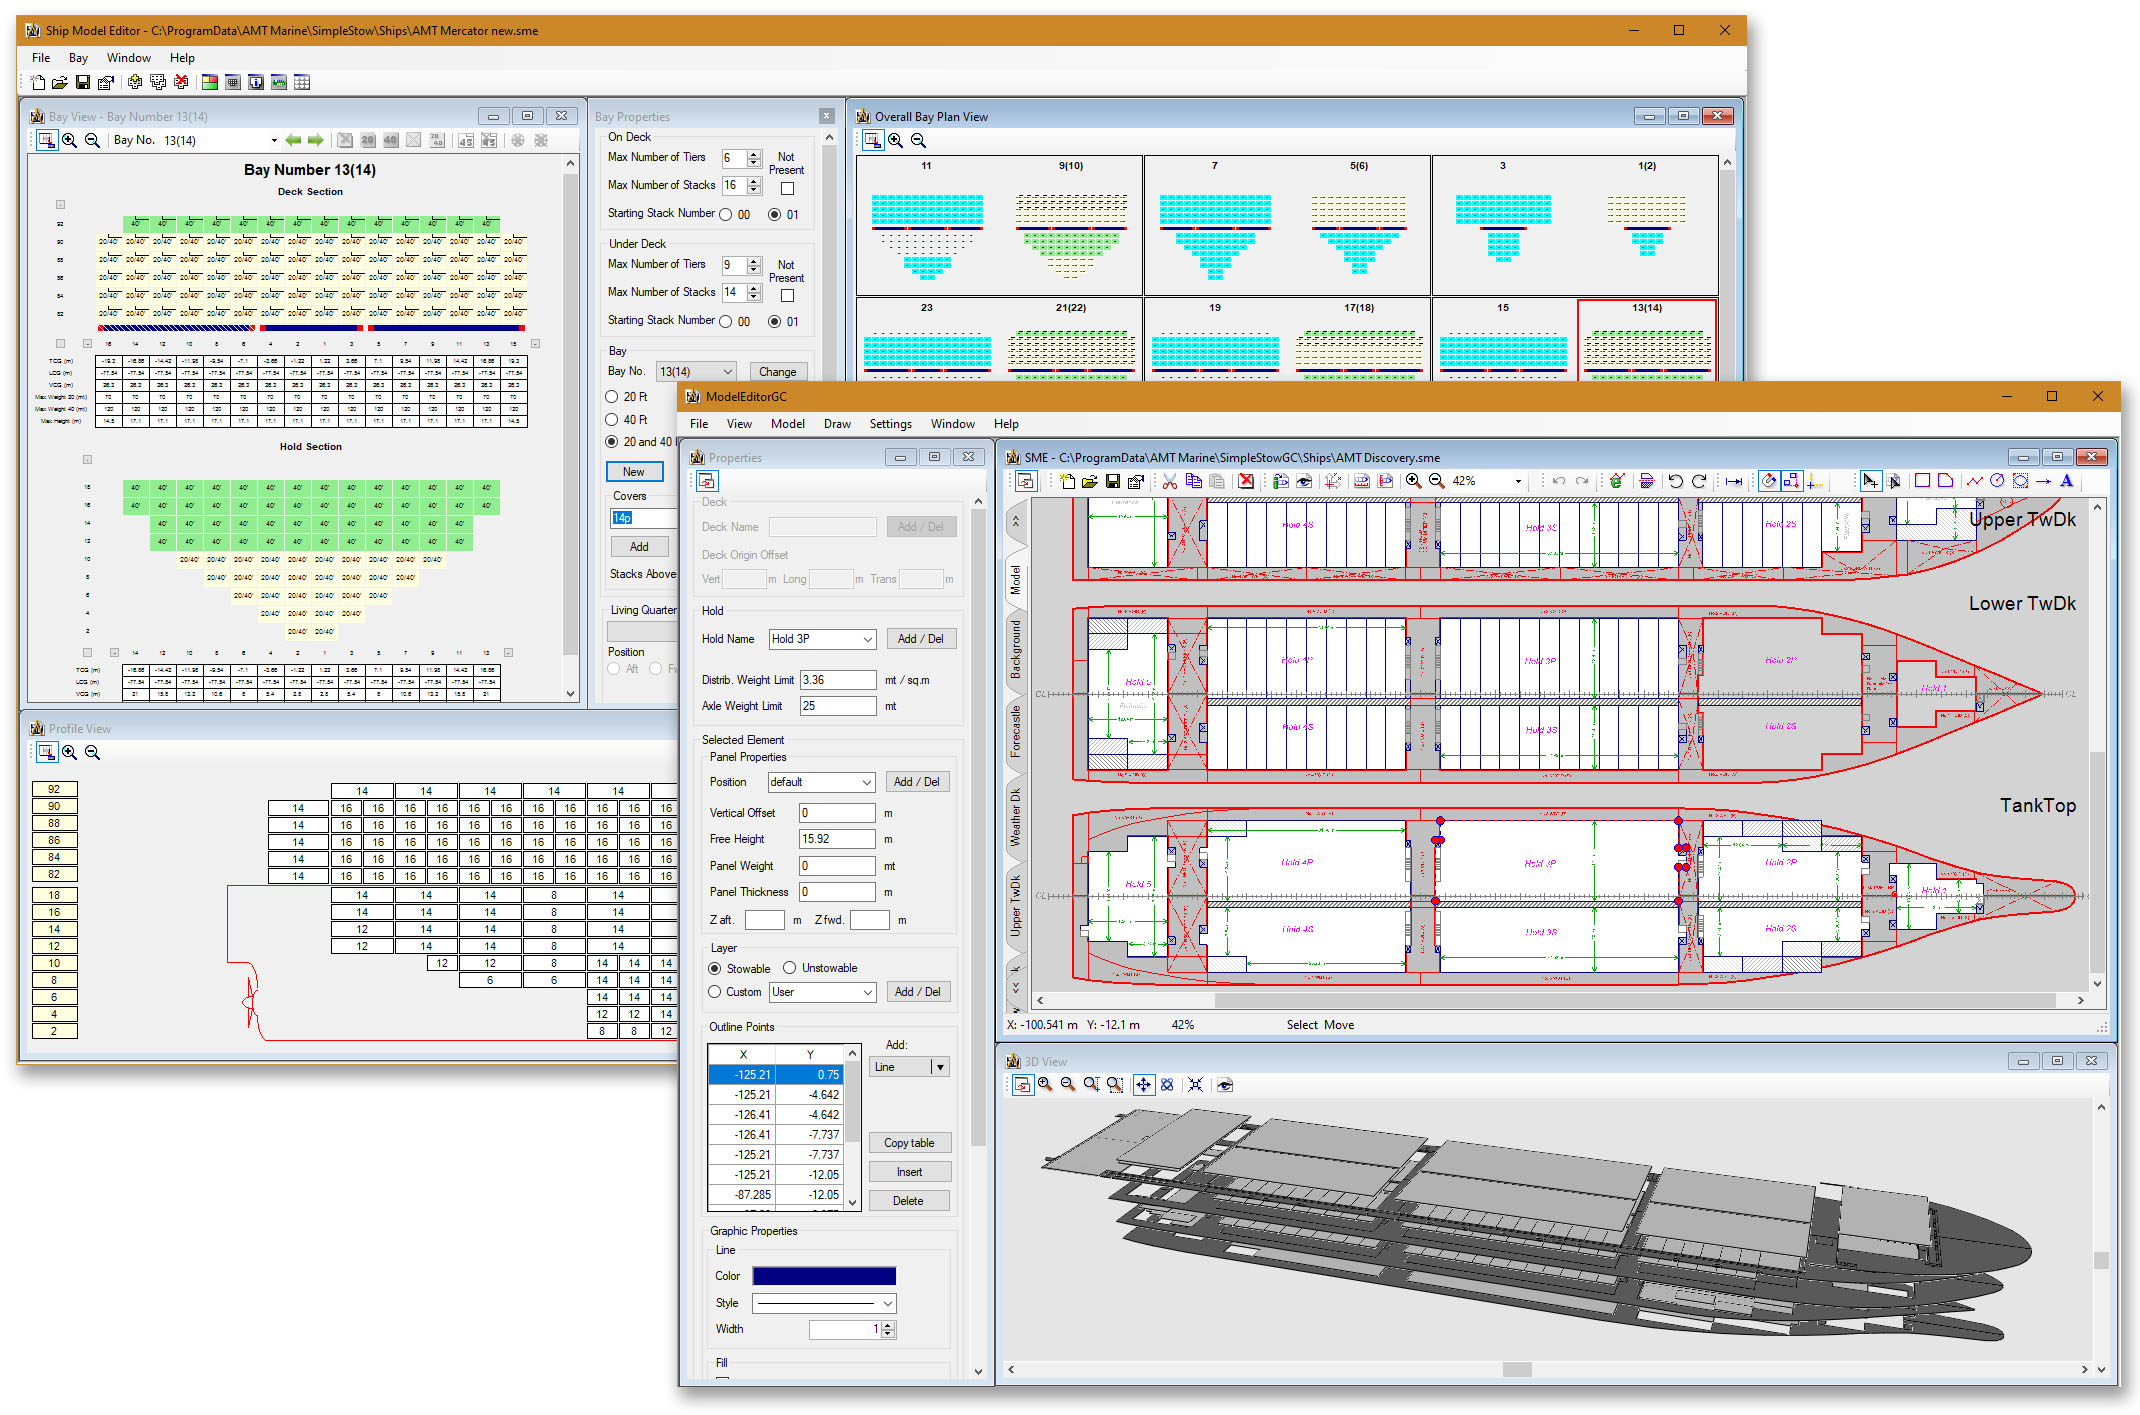Click the dark blue Line Color swatch
Image resolution: width=2140 pixels, height=1415 pixels.
point(824,1276)
